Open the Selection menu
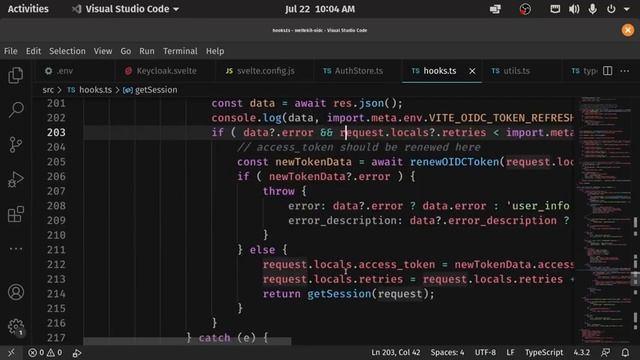 coord(67,51)
